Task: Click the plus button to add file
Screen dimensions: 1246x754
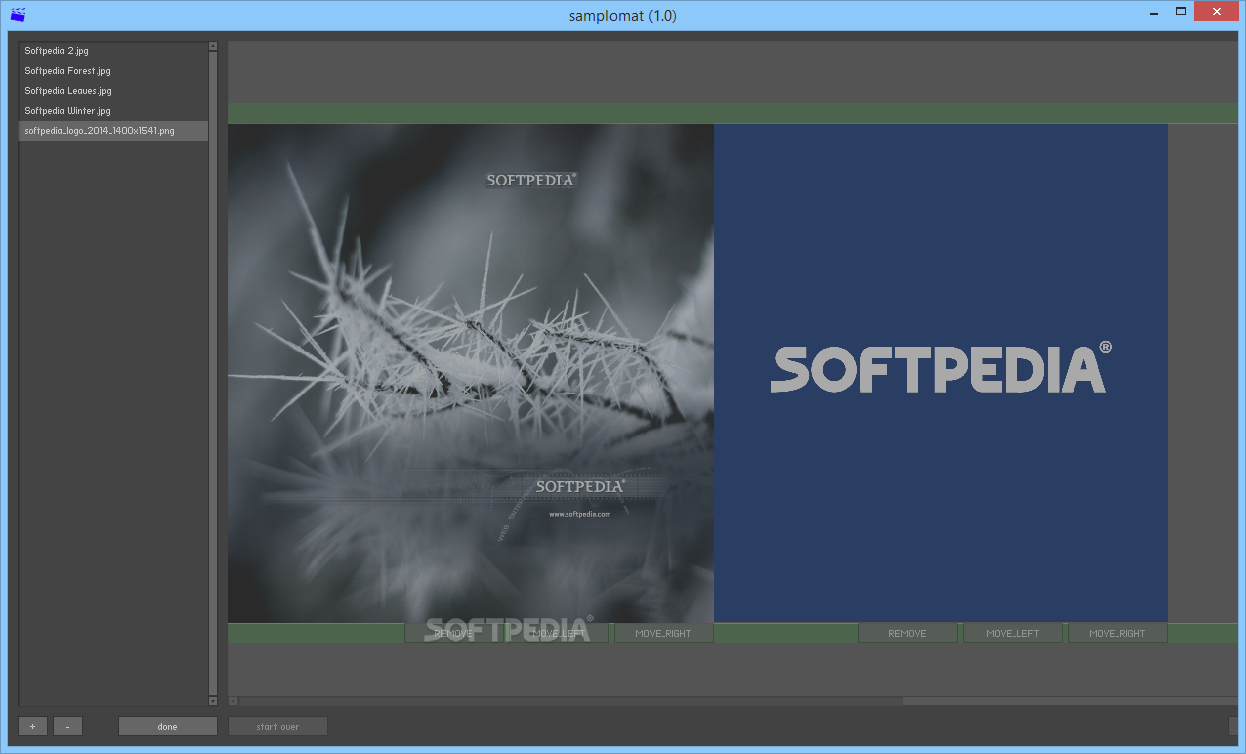Action: [x=33, y=726]
